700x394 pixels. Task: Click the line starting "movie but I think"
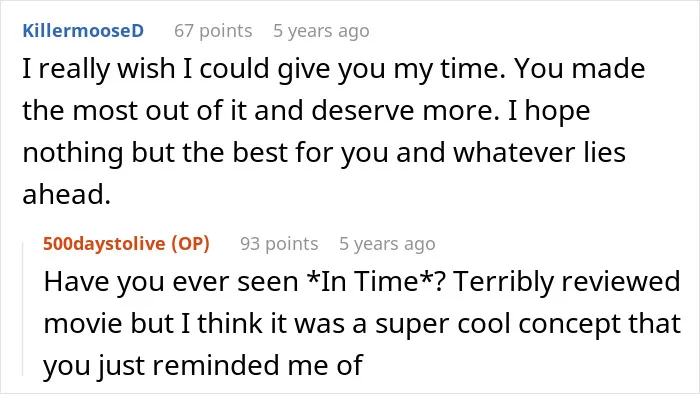coord(362,324)
